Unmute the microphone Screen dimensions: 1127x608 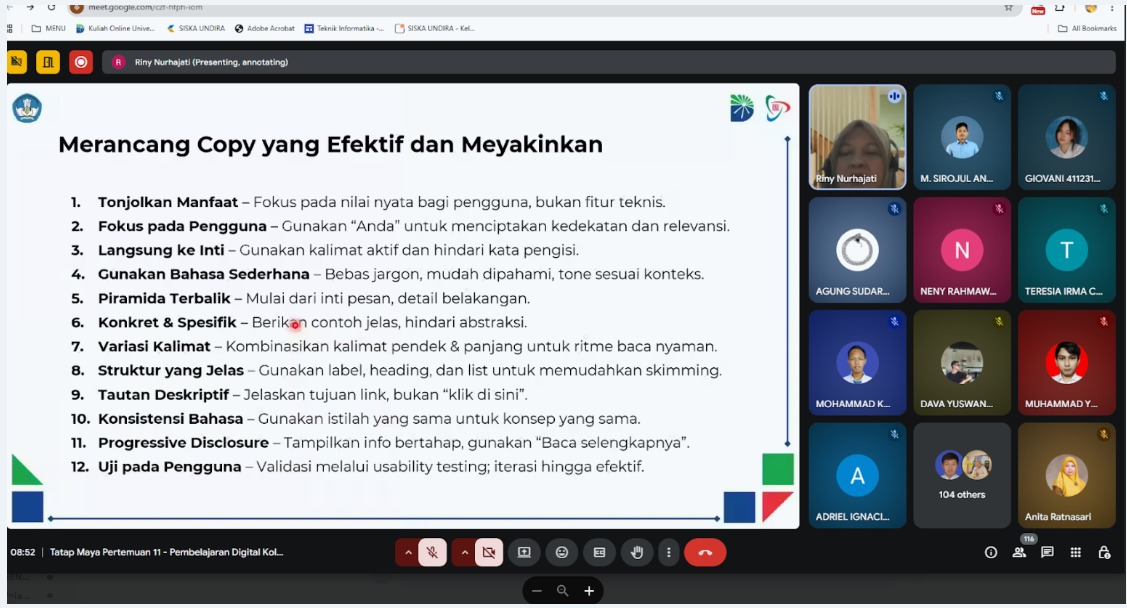pyautogui.click(x=432, y=553)
